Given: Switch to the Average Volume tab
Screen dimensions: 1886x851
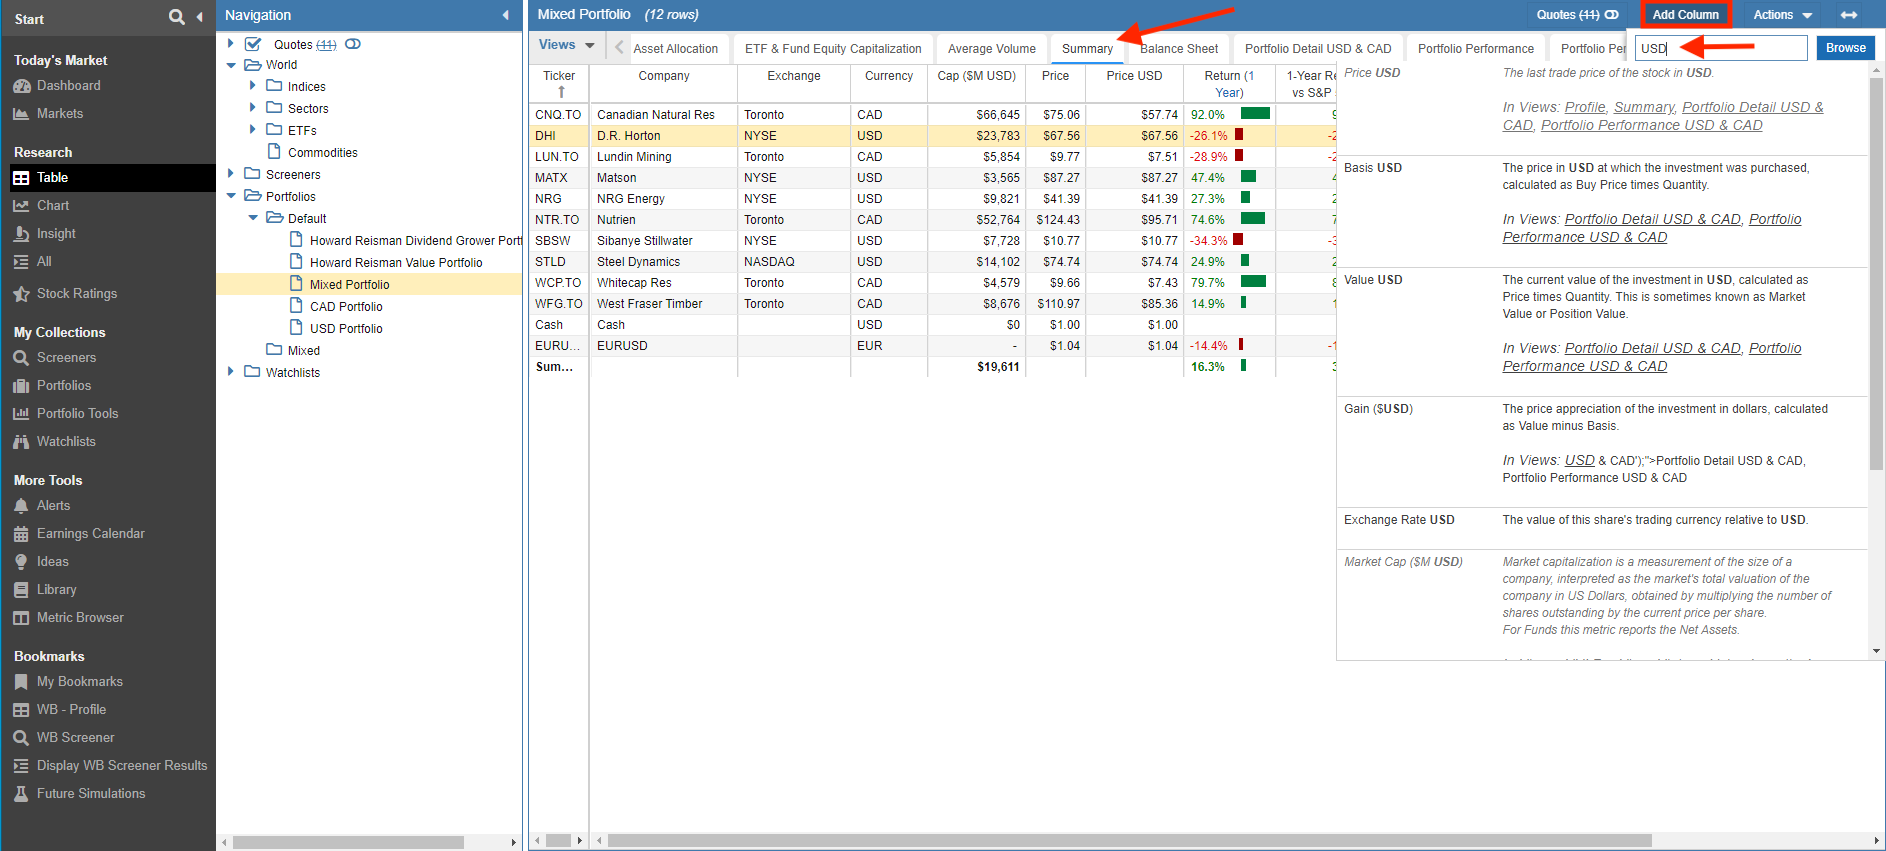Looking at the screenshot, I should [991, 49].
